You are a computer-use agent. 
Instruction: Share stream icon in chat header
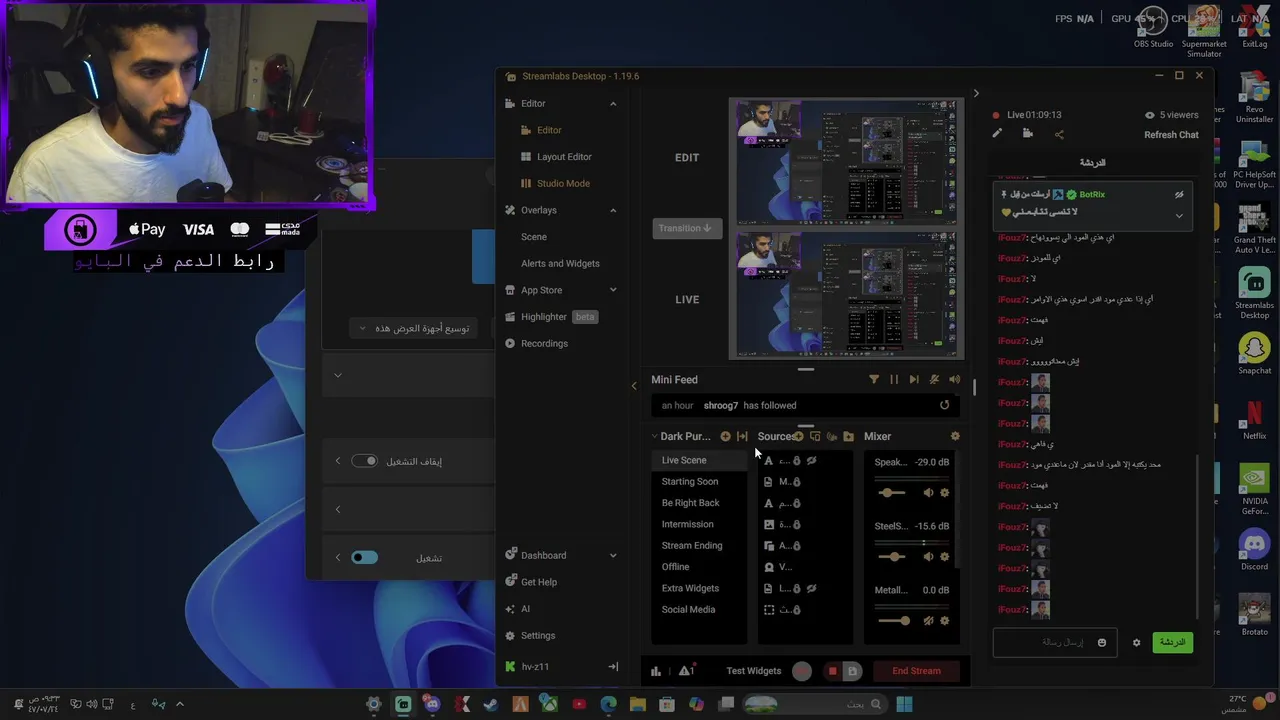1059,134
